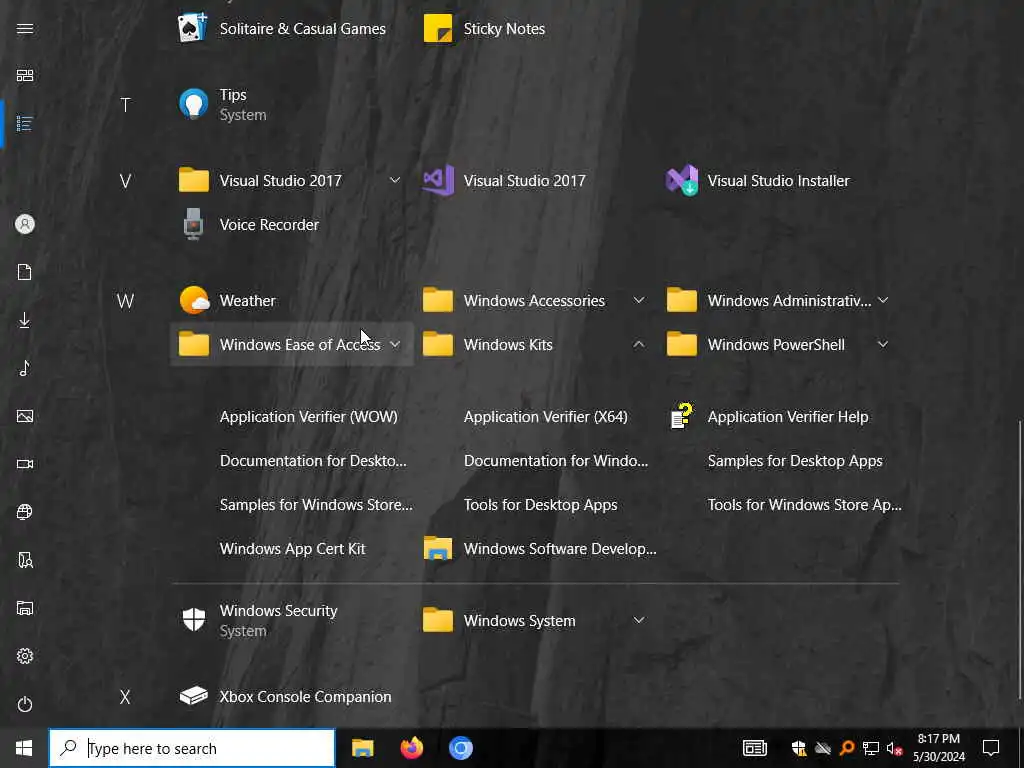
Task: Jump to letter W section header
Action: coord(125,301)
